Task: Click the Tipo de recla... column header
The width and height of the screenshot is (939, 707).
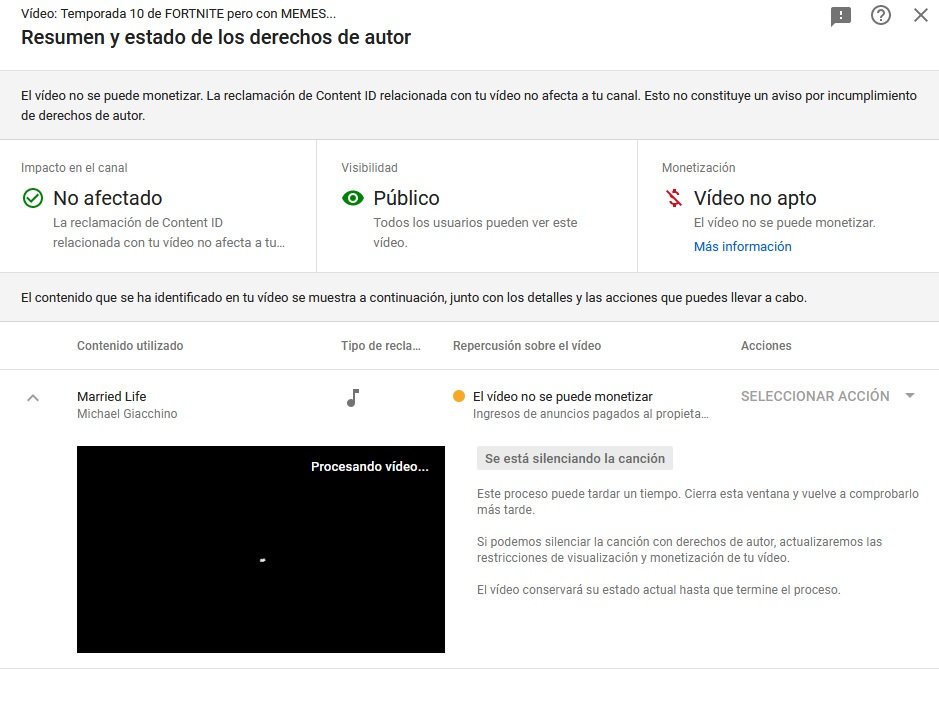Action: [x=381, y=345]
